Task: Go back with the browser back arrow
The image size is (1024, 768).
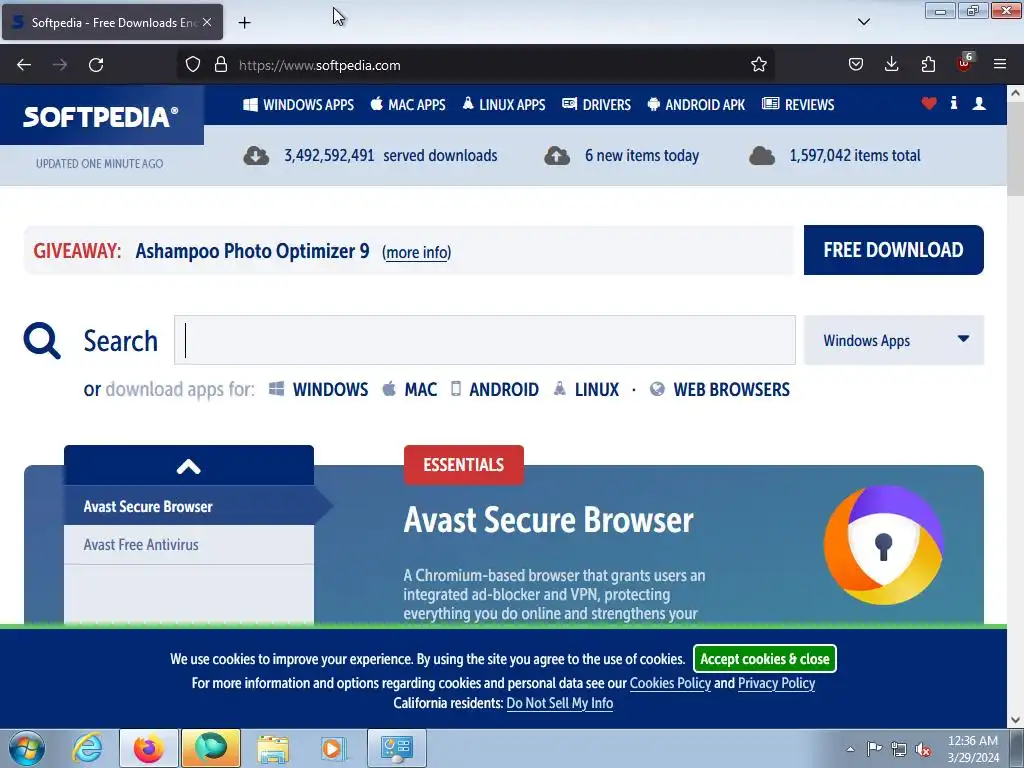Action: point(24,65)
